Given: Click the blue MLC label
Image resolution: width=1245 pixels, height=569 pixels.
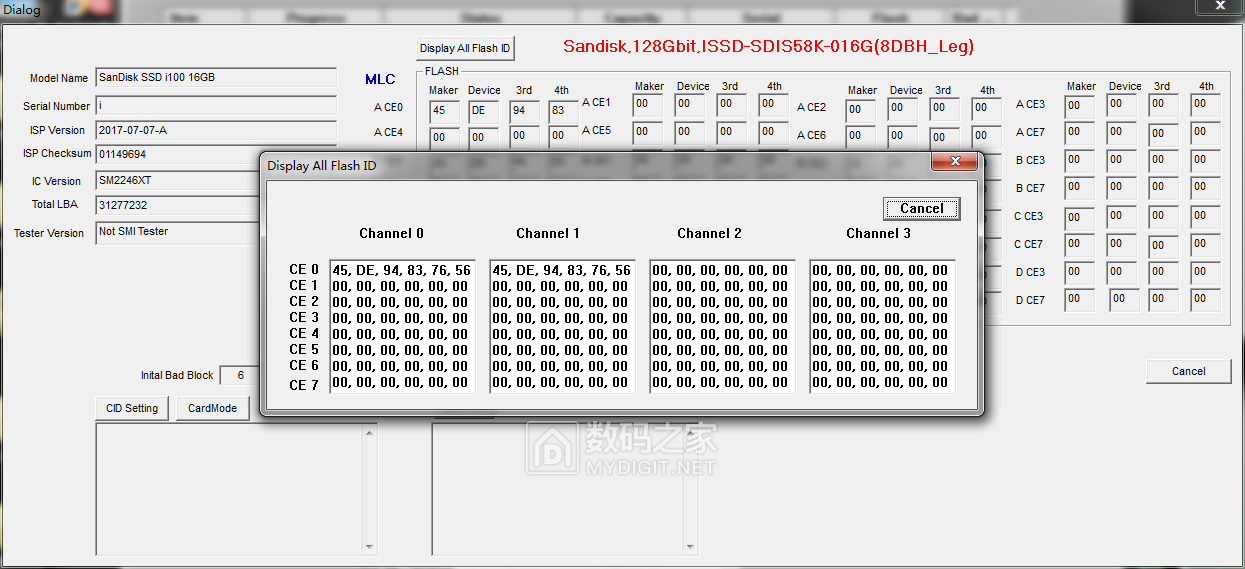Looking at the screenshot, I should click(x=380, y=79).
